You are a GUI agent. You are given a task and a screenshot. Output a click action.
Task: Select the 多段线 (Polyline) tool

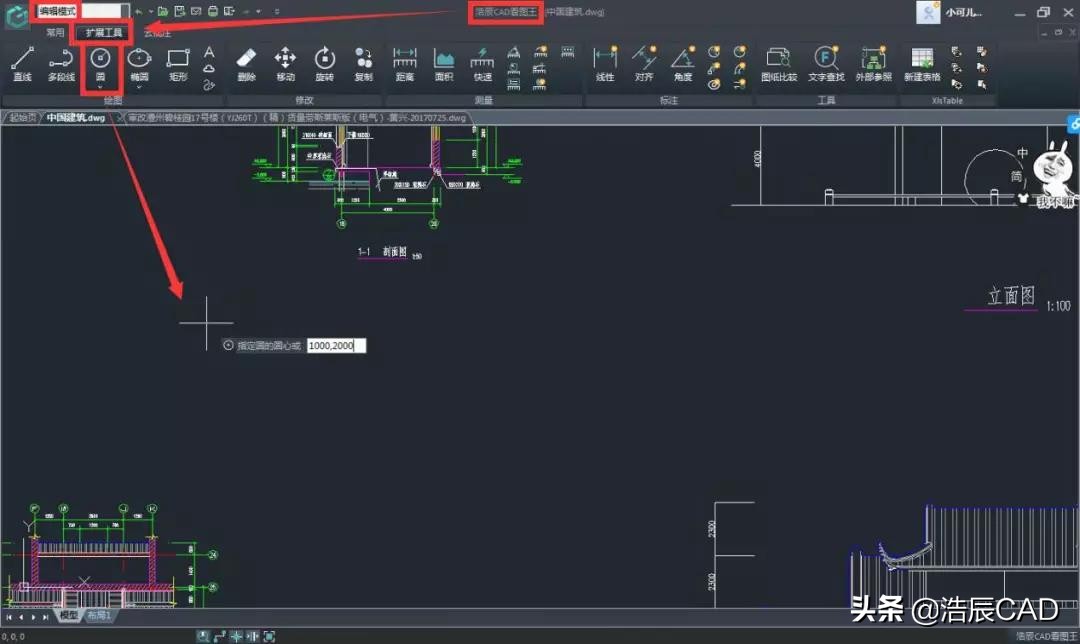[x=61, y=64]
